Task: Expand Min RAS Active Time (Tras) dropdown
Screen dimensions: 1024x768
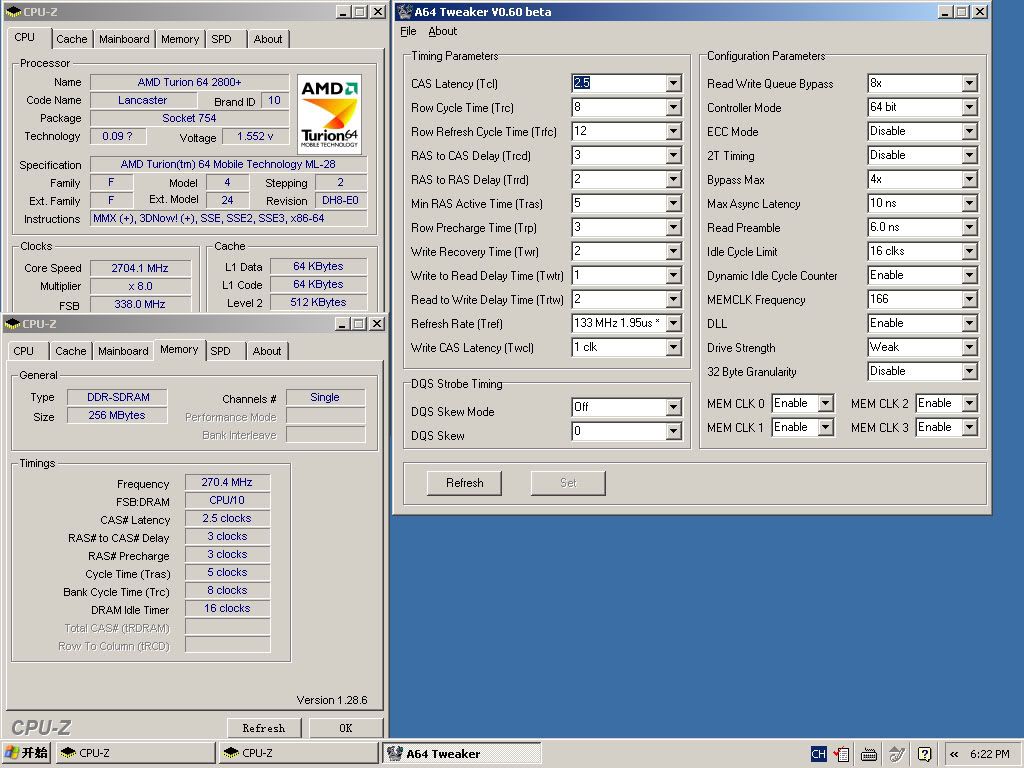Action: [673, 203]
